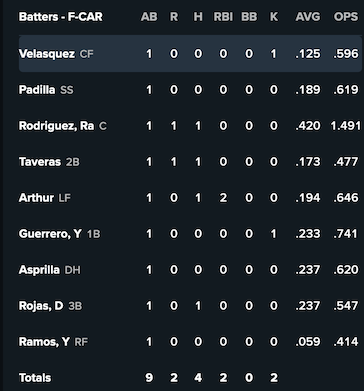Click the AVG column header
The image size is (364, 391).
click(308, 17)
